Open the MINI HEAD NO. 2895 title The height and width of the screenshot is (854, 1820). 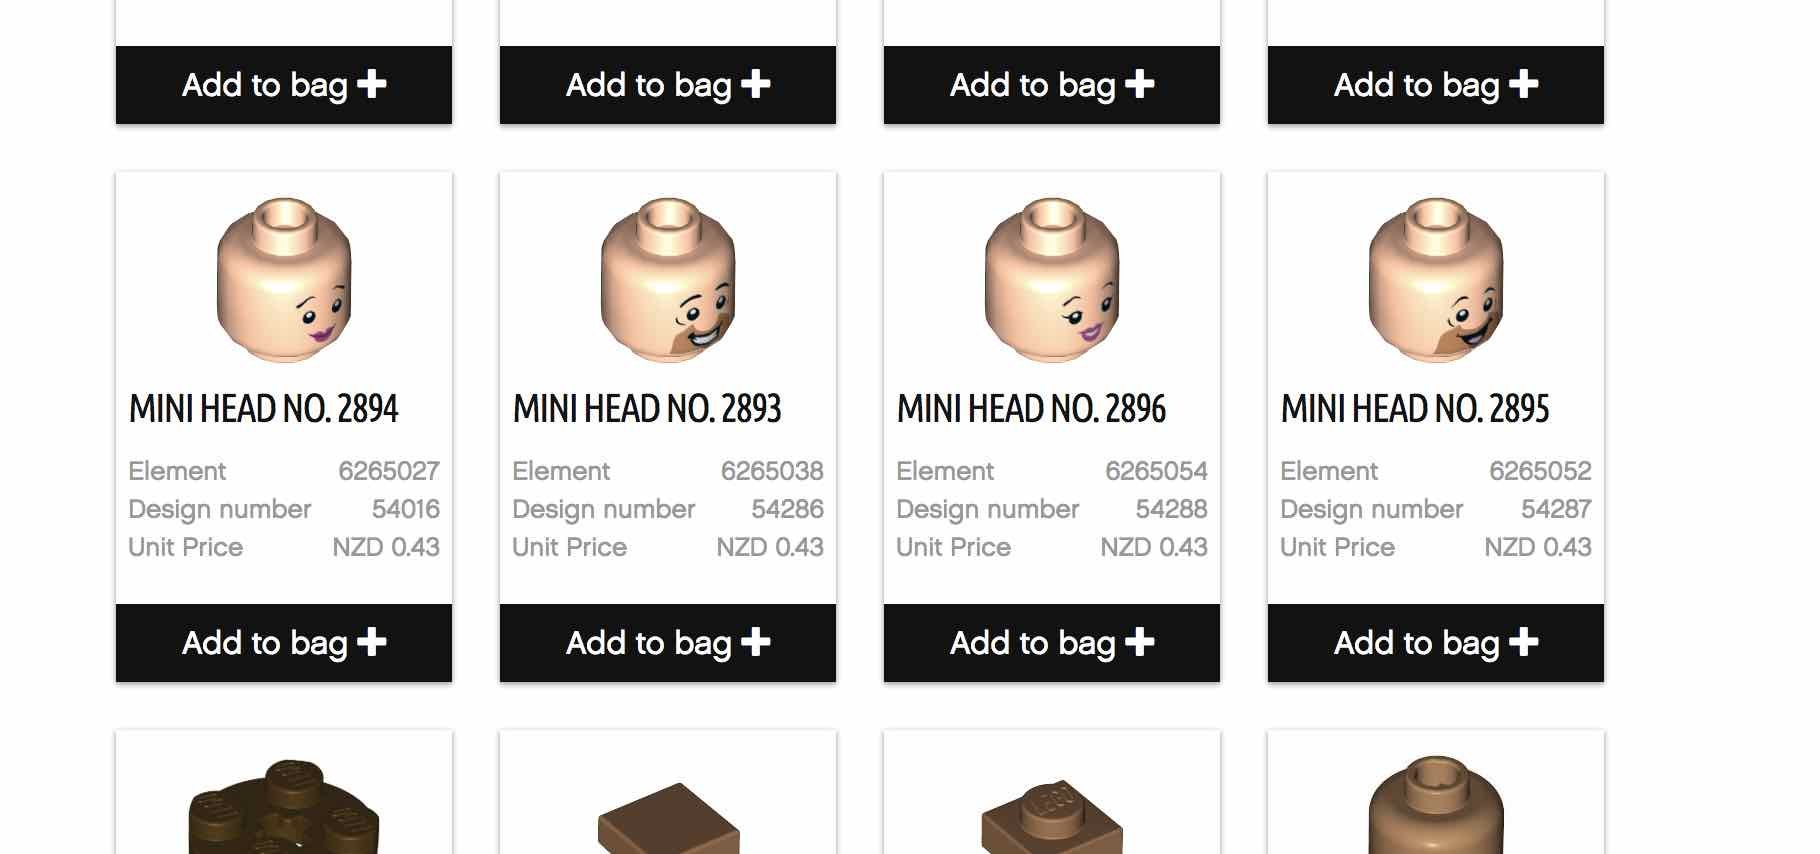point(1415,409)
